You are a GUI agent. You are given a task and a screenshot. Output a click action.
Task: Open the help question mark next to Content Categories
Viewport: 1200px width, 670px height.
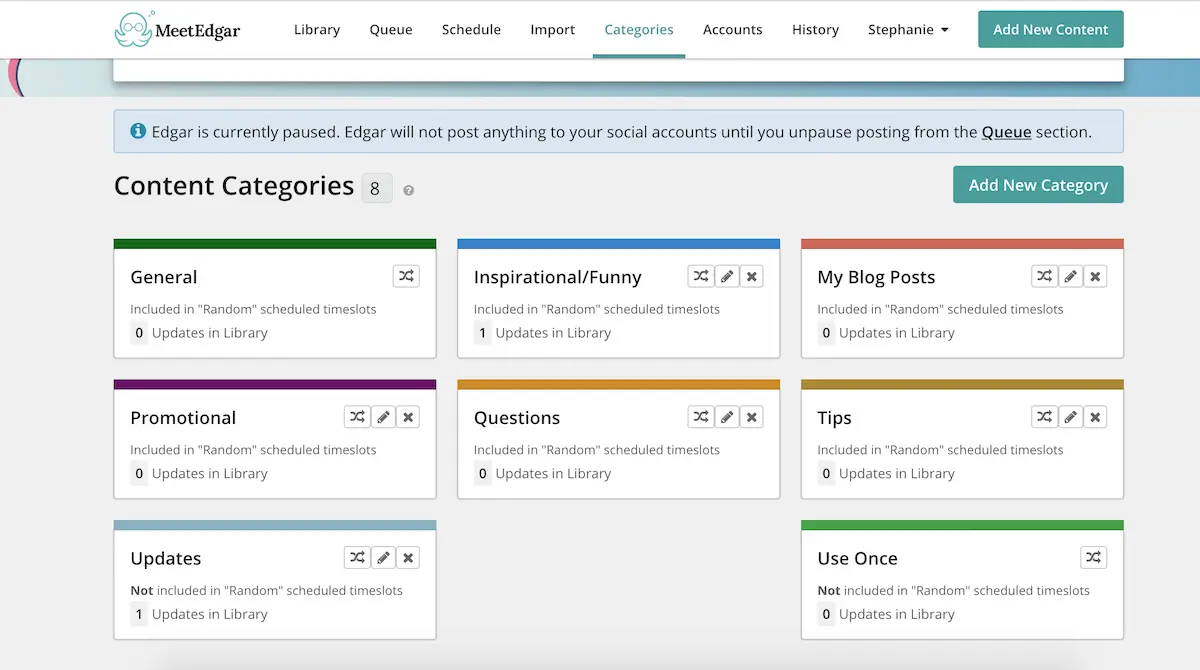(409, 189)
